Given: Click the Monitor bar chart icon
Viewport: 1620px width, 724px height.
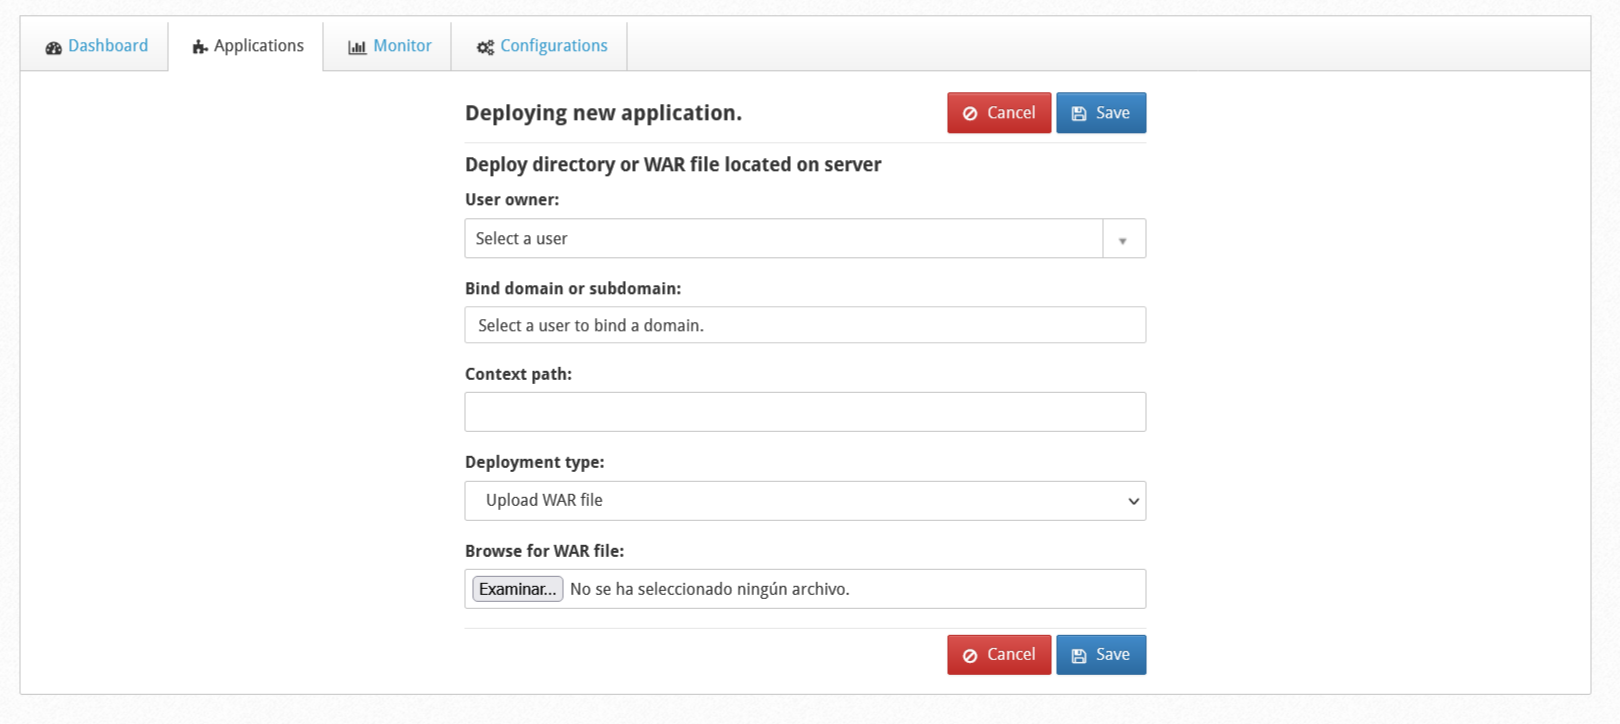Looking at the screenshot, I should coord(357,47).
